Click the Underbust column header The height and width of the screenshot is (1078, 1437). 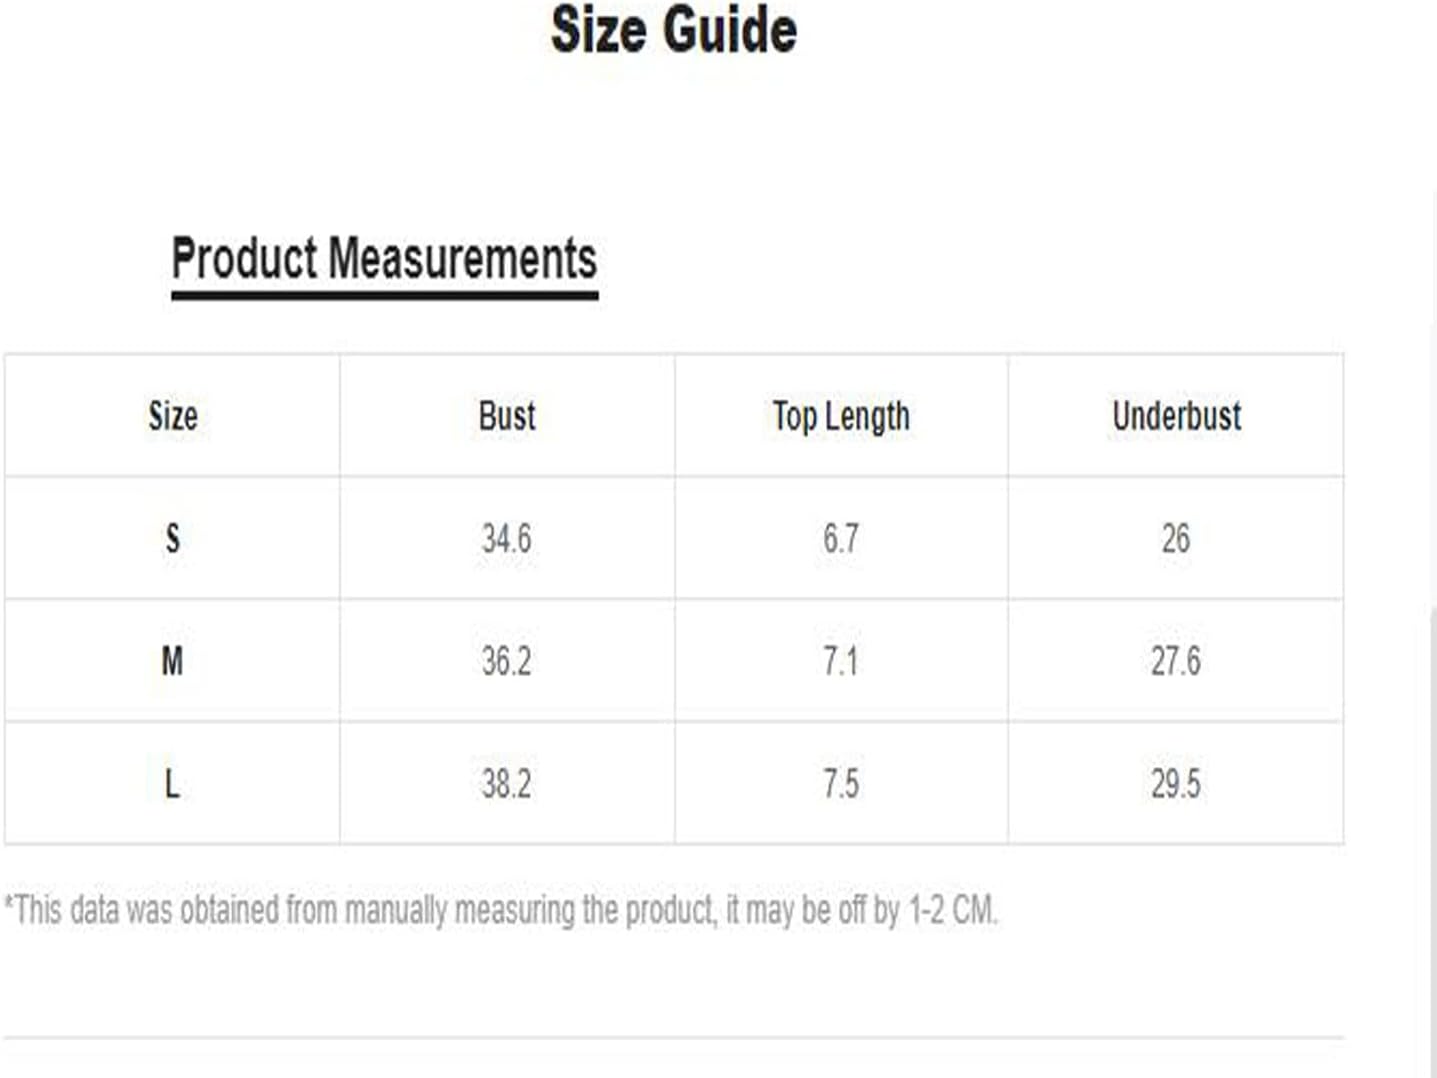pyautogui.click(x=1177, y=415)
